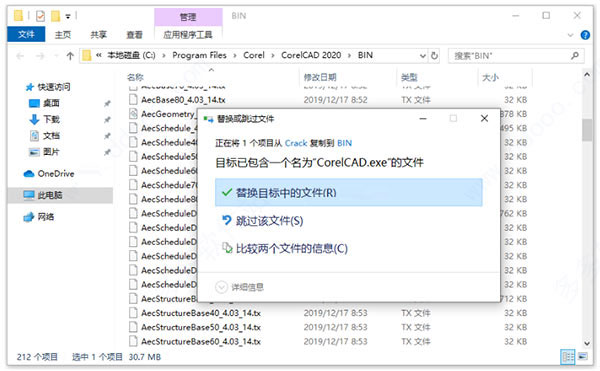Click scroll down arrow of file list
Viewport: 600px width, 371px height.
(587, 343)
